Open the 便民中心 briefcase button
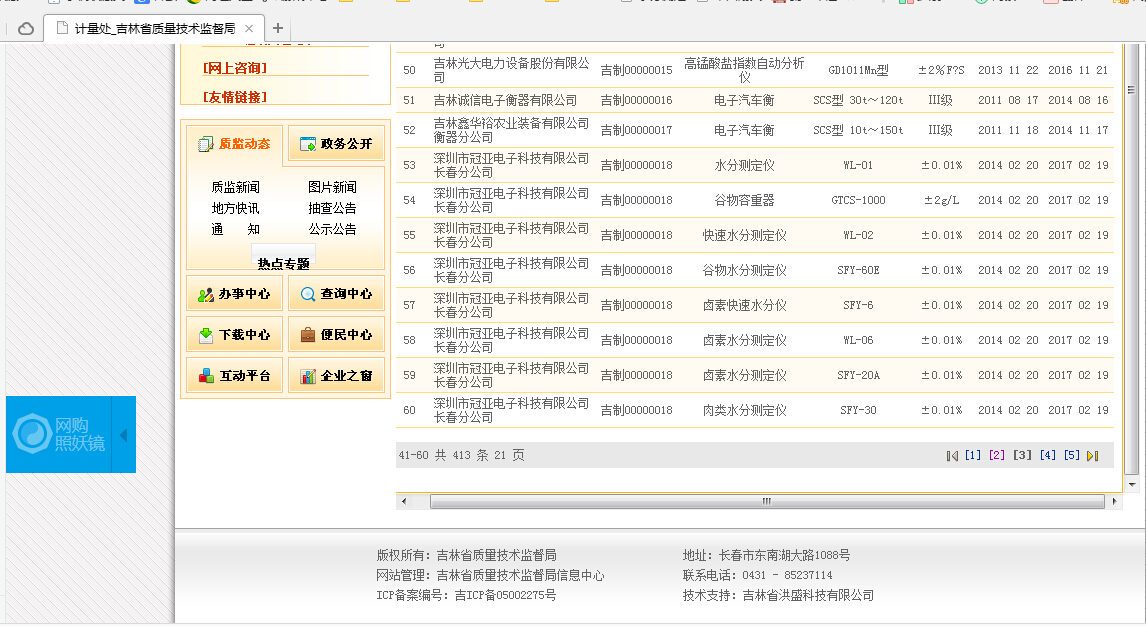The image size is (1146, 626). [336, 335]
